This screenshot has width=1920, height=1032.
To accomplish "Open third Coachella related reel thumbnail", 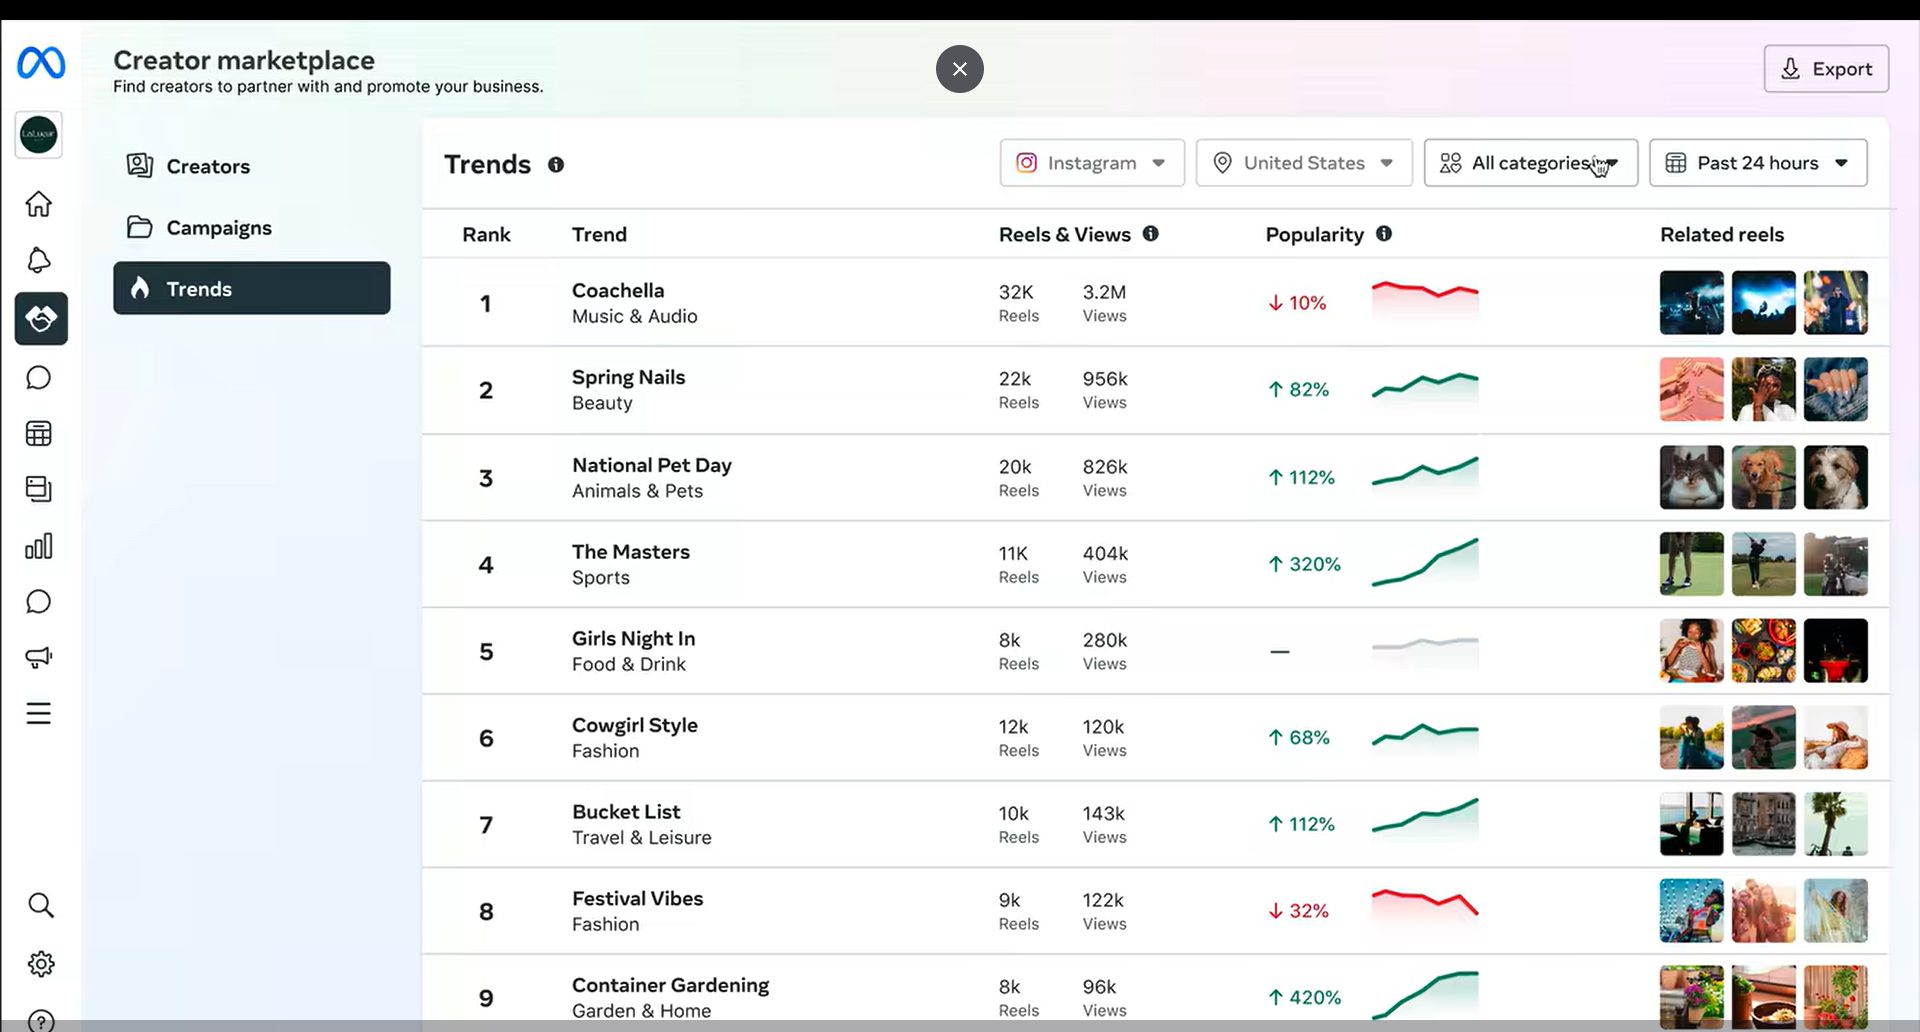I will [1836, 303].
